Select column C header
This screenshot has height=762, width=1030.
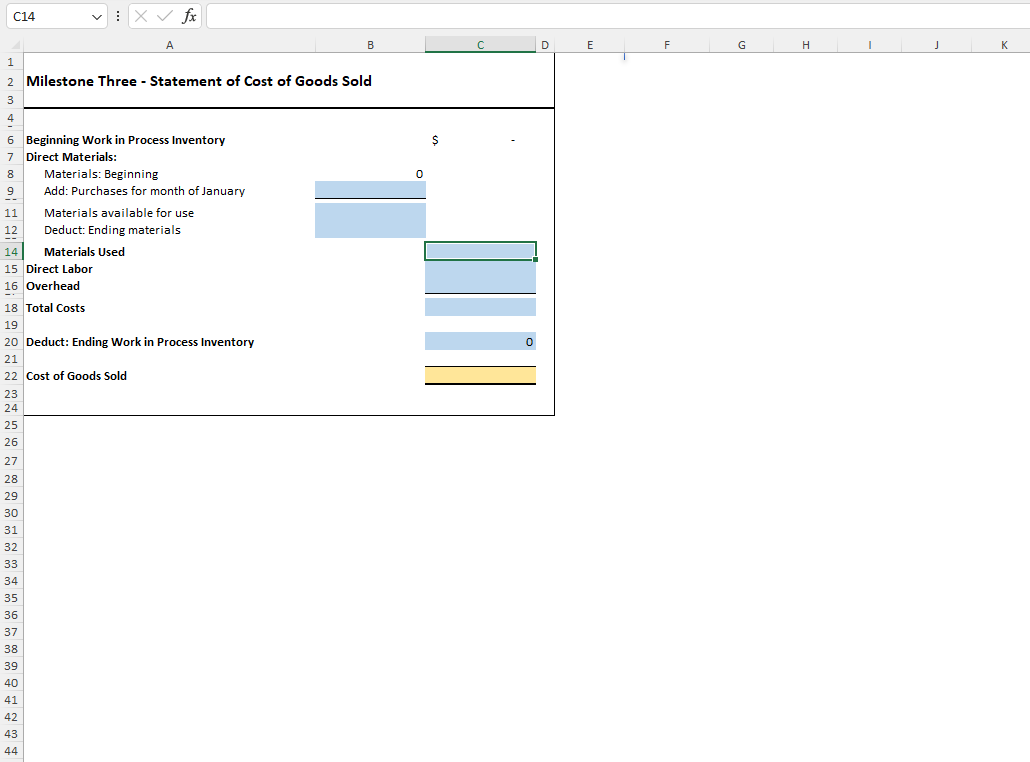click(x=480, y=45)
